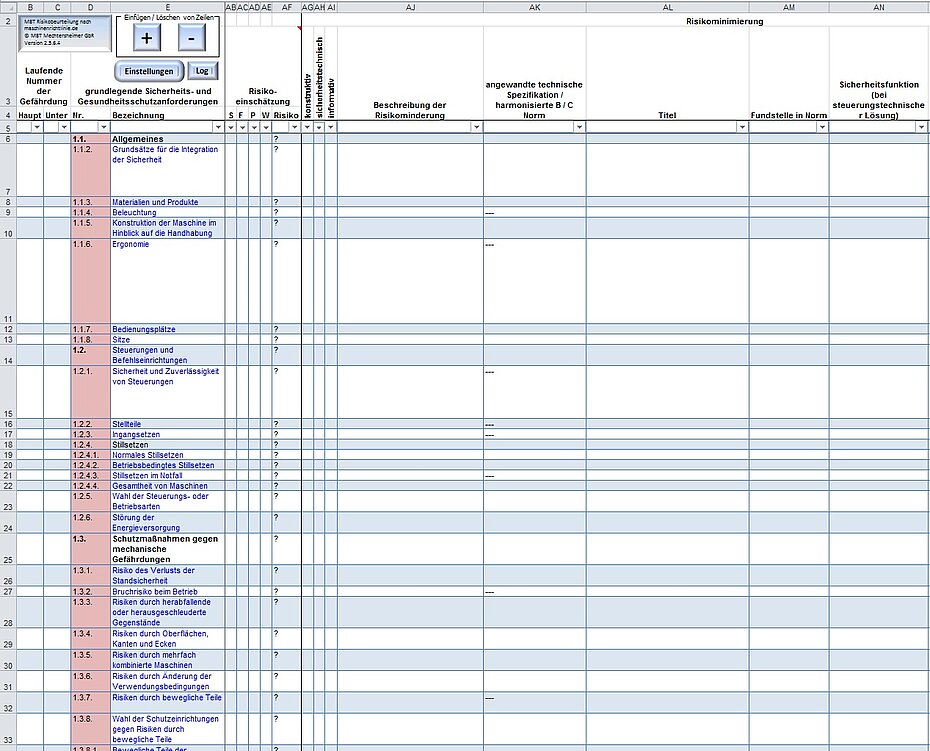The height and width of the screenshot is (751, 930).
Task: Open the Einstellungen settings button
Action: tap(149, 71)
